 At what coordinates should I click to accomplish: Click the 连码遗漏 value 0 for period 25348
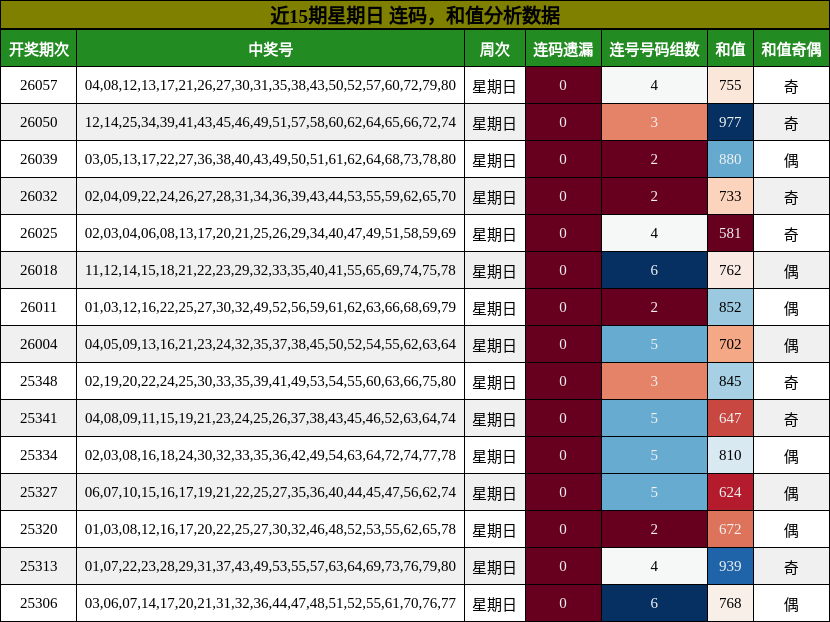(x=562, y=380)
